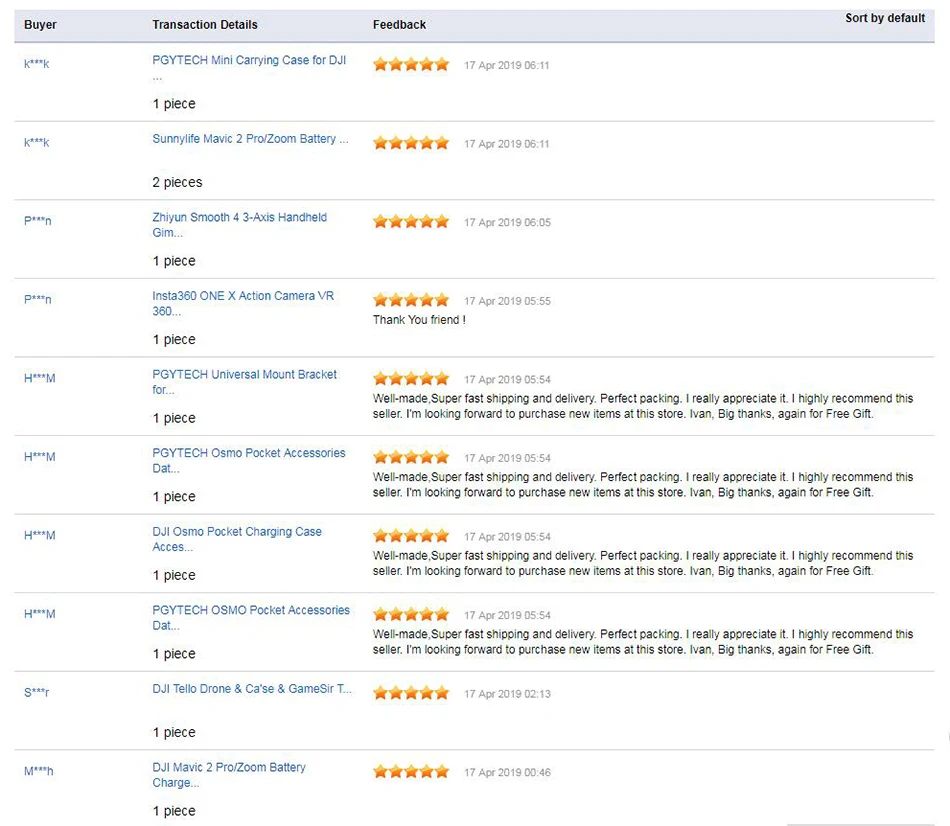Select the 'Thank You friend !' feedback text

419,320
